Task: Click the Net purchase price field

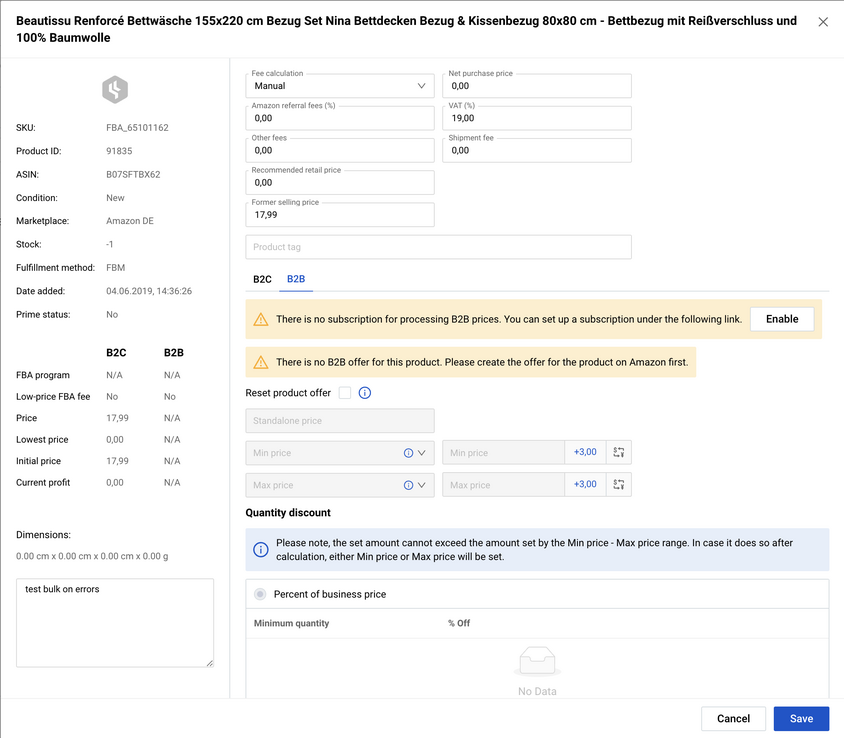Action: pos(537,86)
